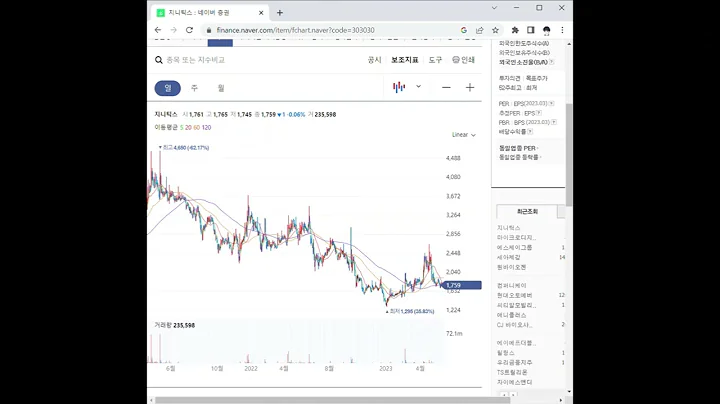Viewport: 720px width, 404px height.
Task: Open the tab search chevron in title bar
Action: pos(494,8)
